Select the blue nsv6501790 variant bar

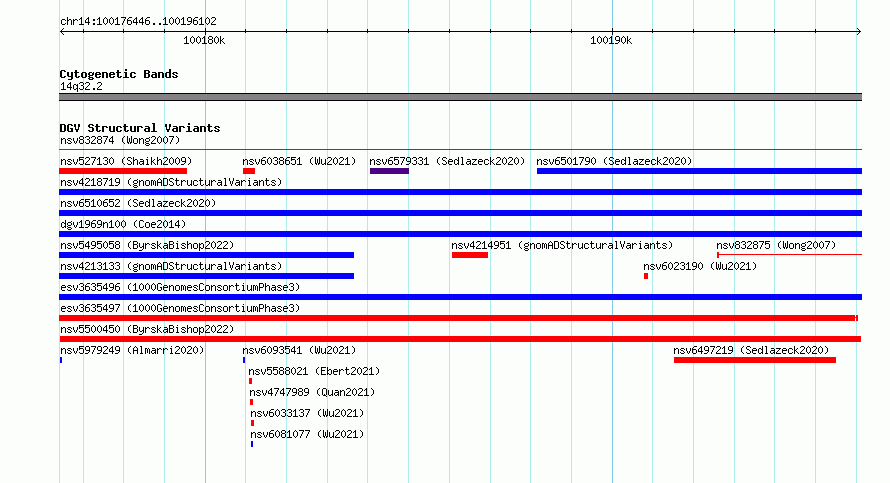(x=699, y=171)
